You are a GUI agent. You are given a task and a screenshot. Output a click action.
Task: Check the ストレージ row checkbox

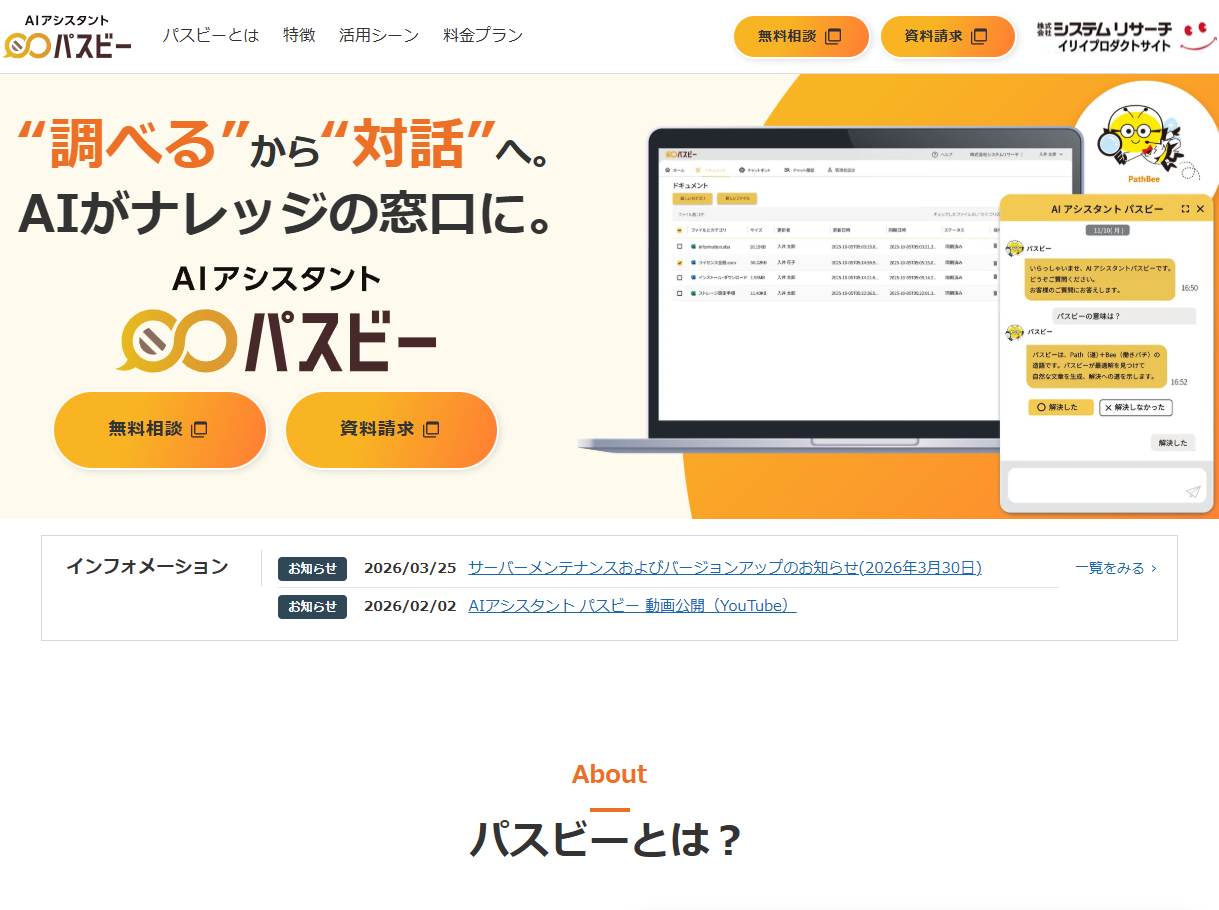[x=679, y=293]
